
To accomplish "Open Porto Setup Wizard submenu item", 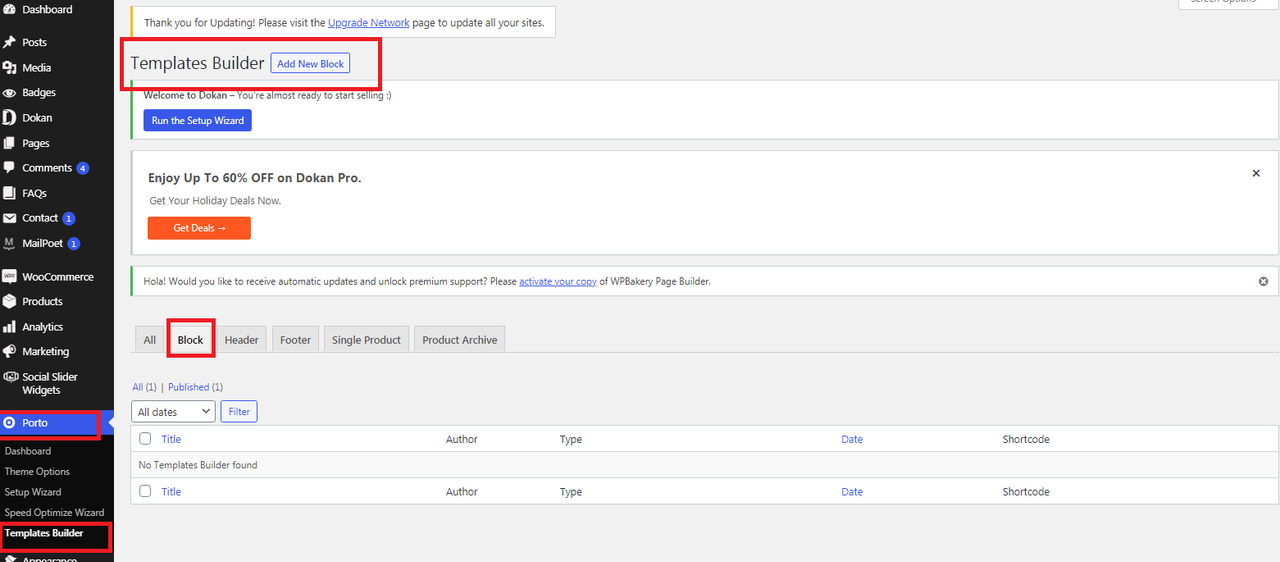I will [33, 492].
